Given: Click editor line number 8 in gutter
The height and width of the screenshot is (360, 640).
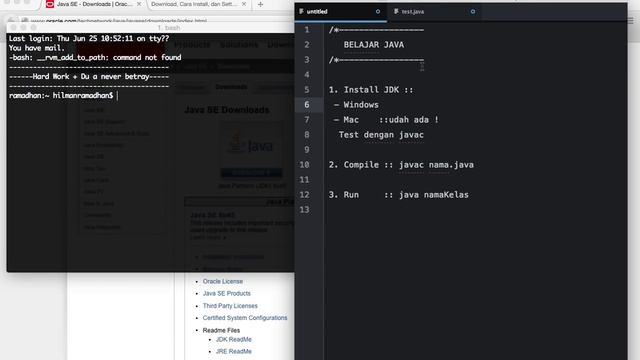Looking at the screenshot, I should pyautogui.click(x=307, y=135).
